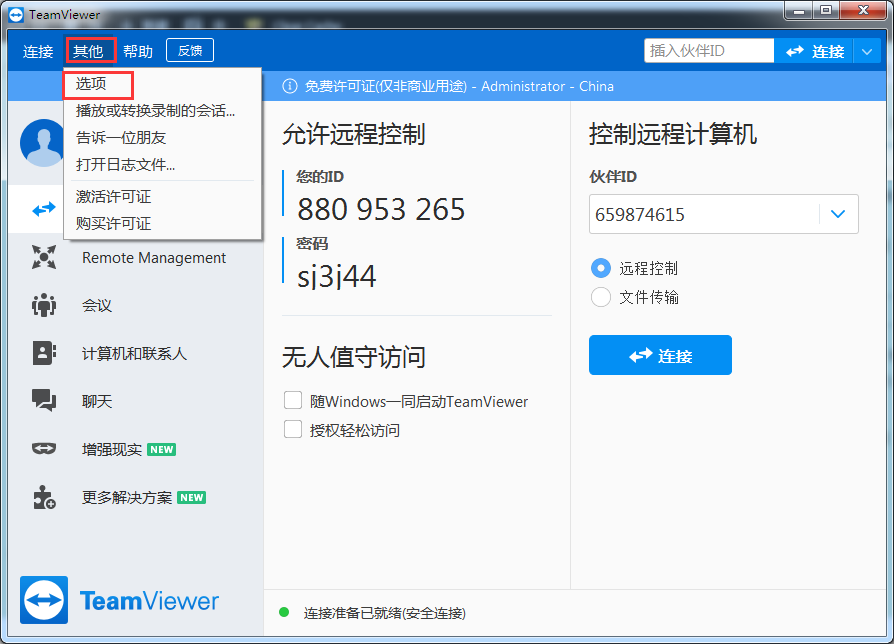Select the 远程控制 radio button
Image resolution: width=894 pixels, height=644 pixels.
point(600,268)
